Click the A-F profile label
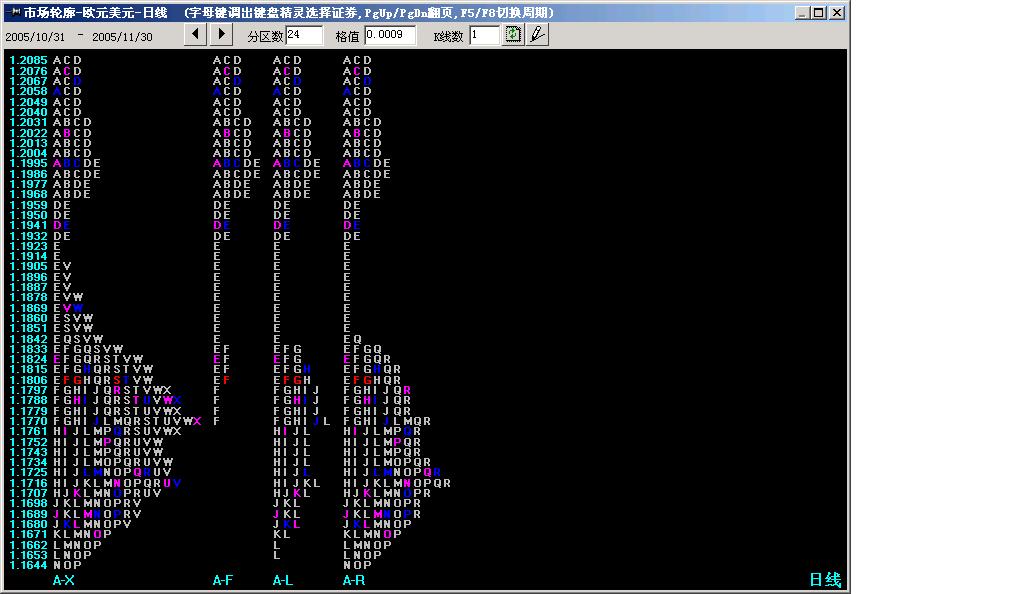1024x594 pixels. [x=223, y=580]
